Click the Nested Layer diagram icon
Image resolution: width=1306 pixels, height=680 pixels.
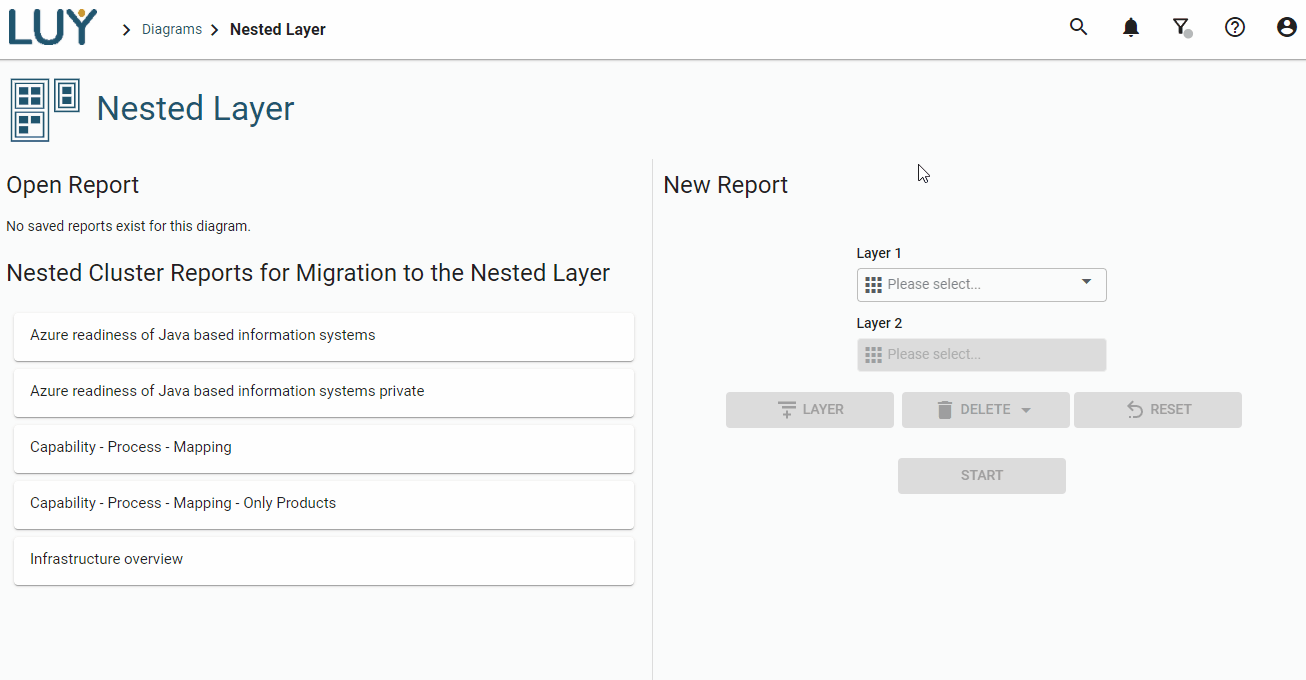(x=45, y=109)
